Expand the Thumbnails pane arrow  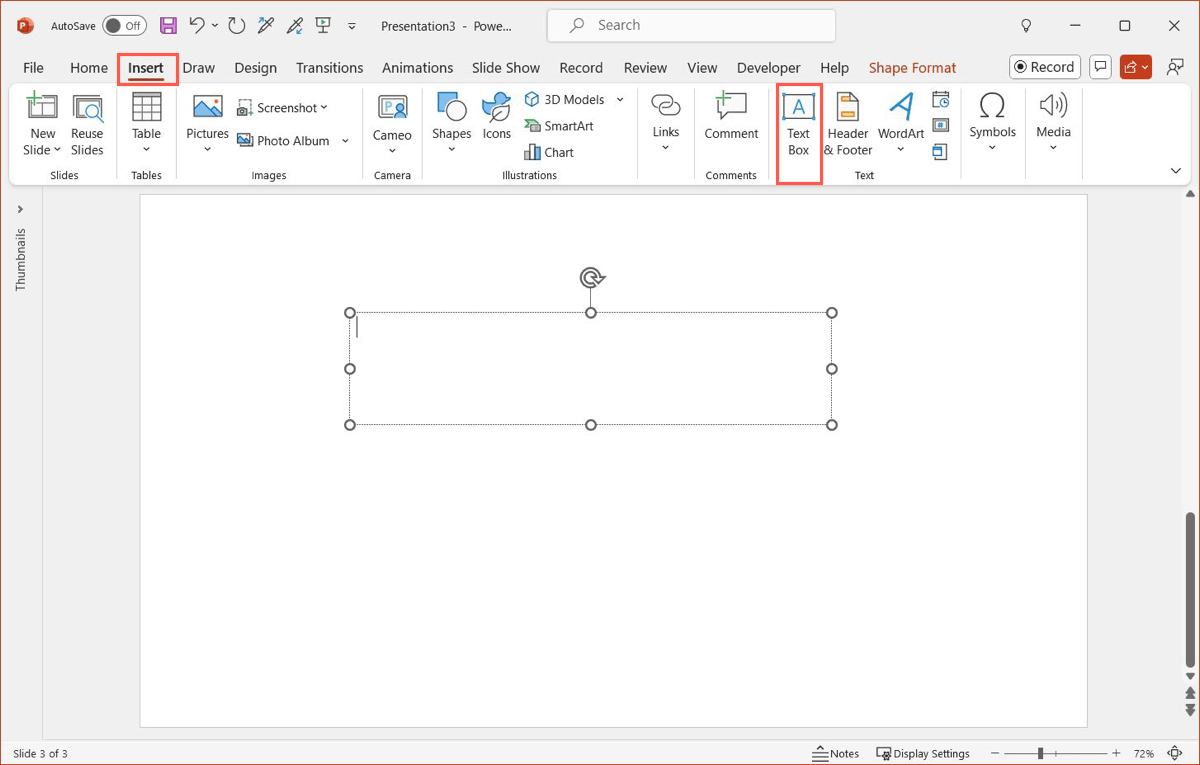(20, 210)
